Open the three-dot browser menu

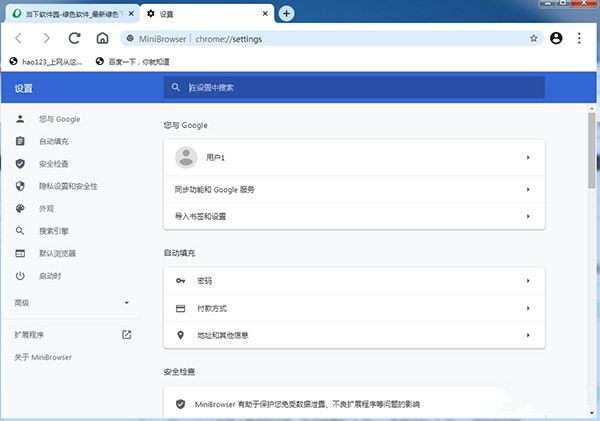[580, 38]
